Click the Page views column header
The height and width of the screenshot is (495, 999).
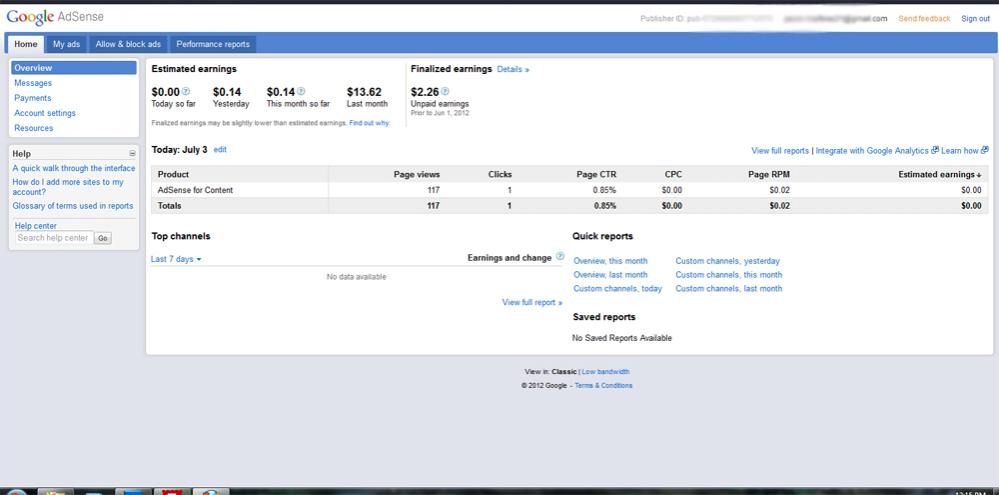pos(417,175)
